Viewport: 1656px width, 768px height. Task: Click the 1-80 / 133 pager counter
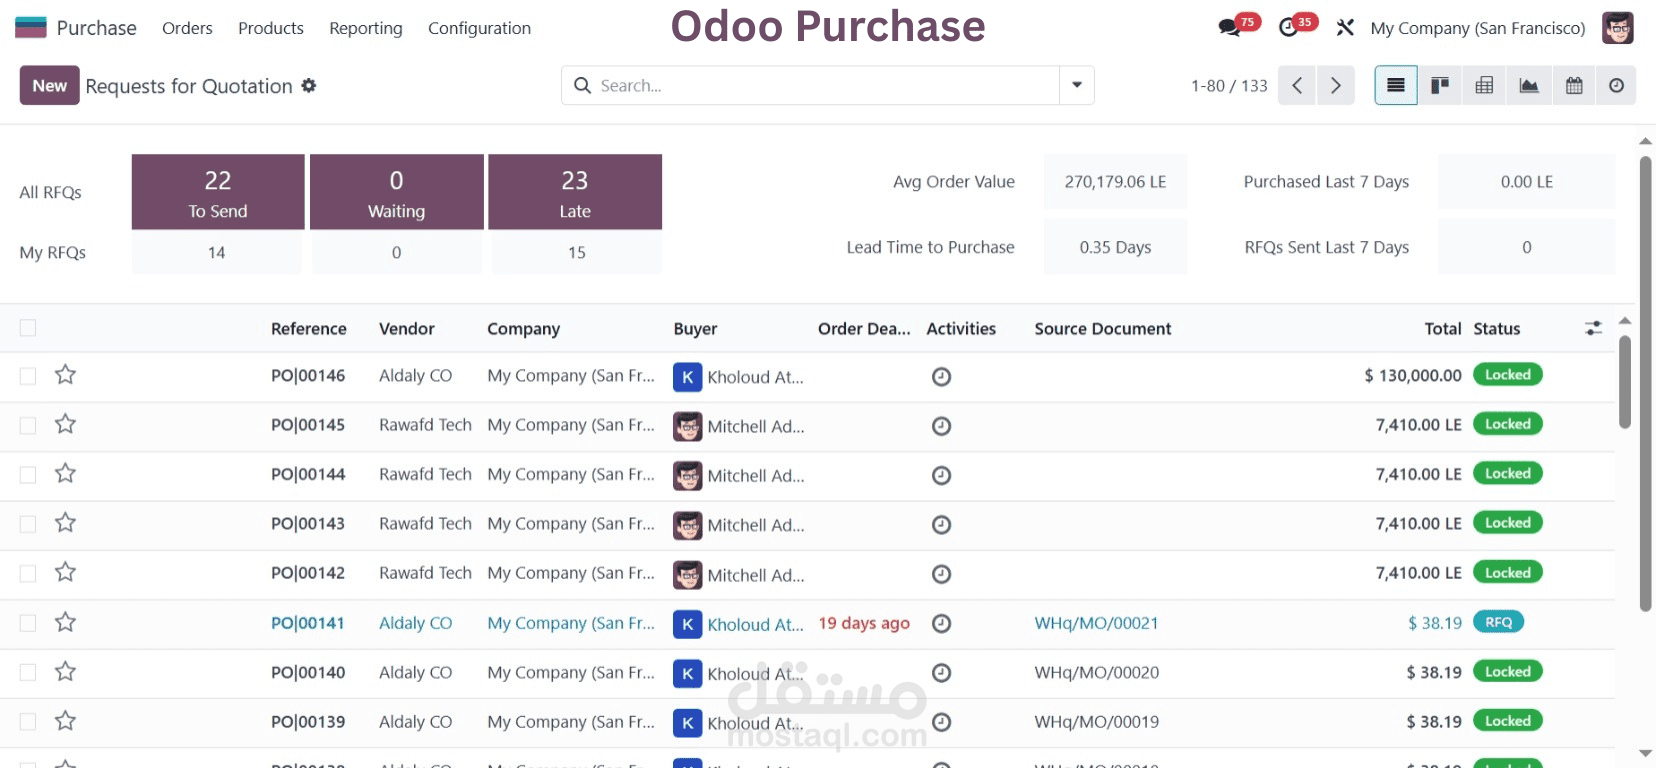click(x=1229, y=86)
